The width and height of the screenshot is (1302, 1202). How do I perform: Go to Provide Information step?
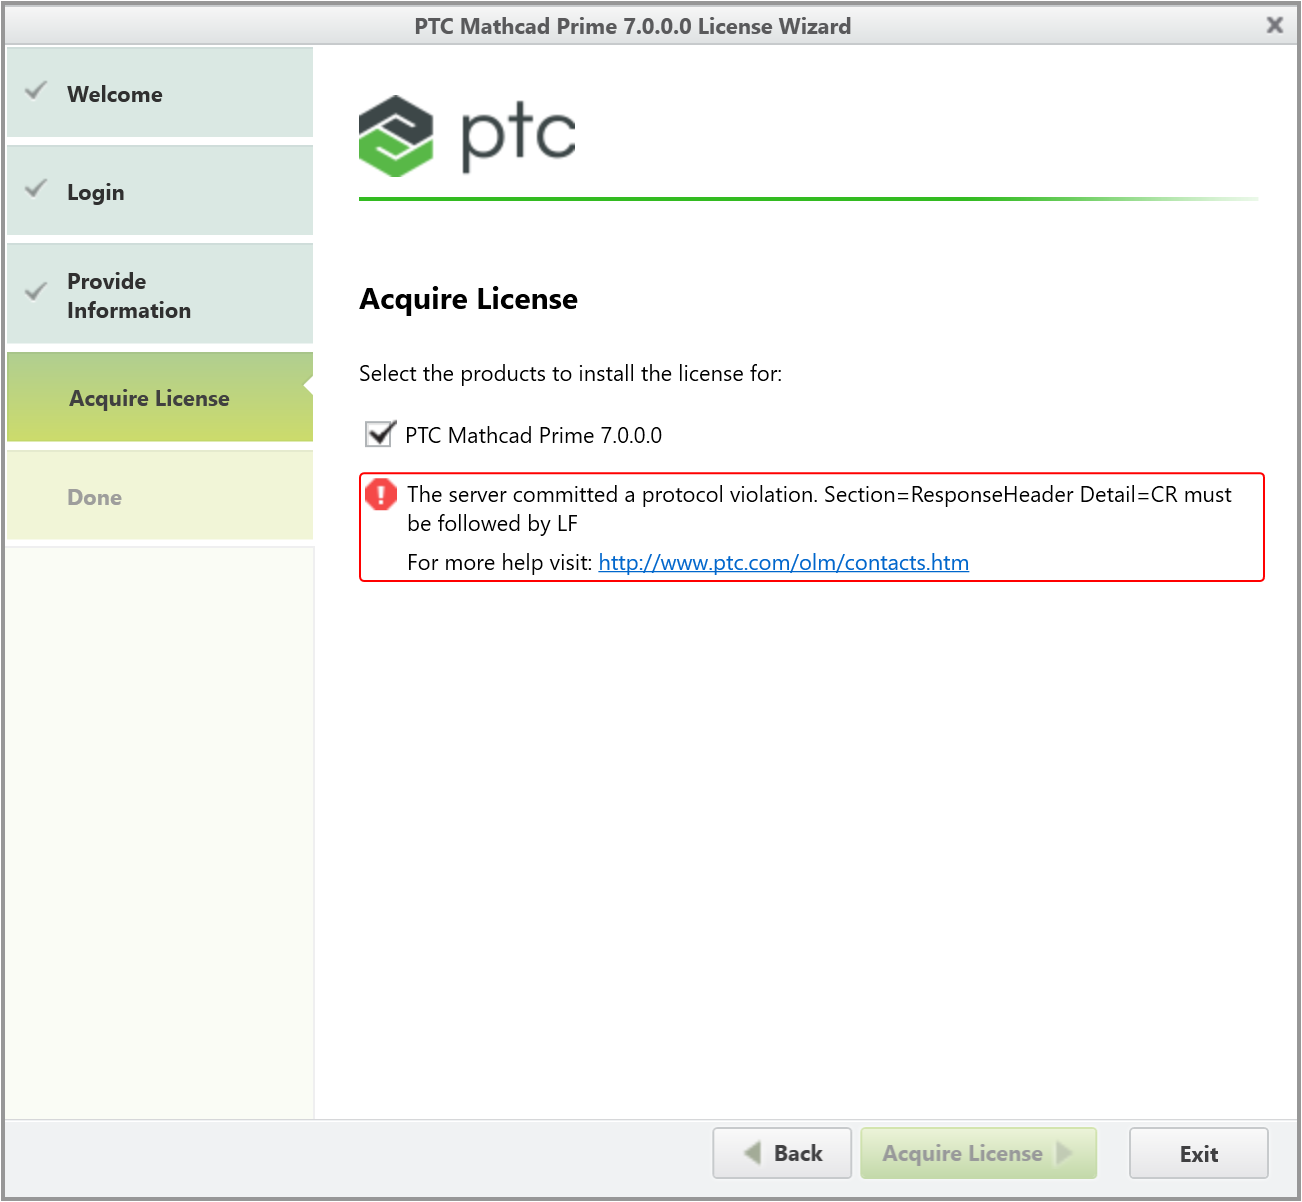[x=129, y=295]
